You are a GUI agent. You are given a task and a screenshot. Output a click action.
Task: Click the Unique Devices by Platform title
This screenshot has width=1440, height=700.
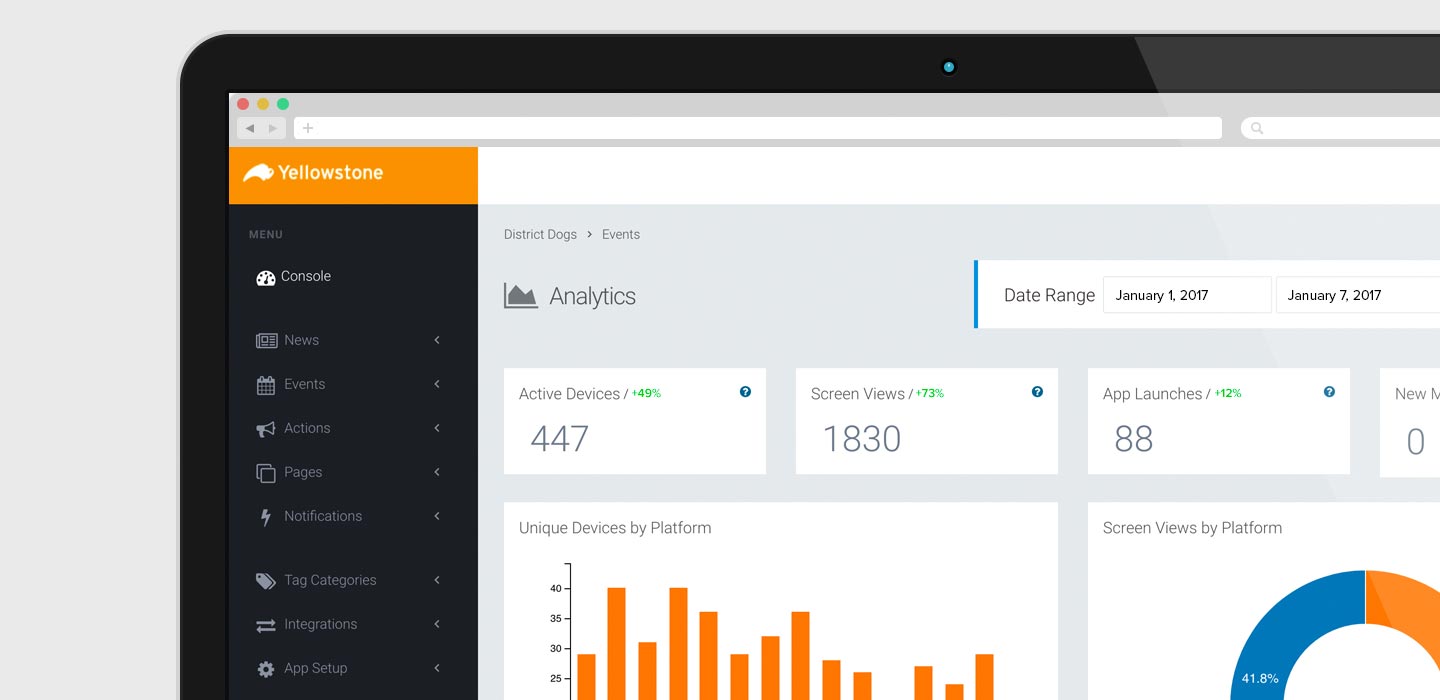[615, 528]
